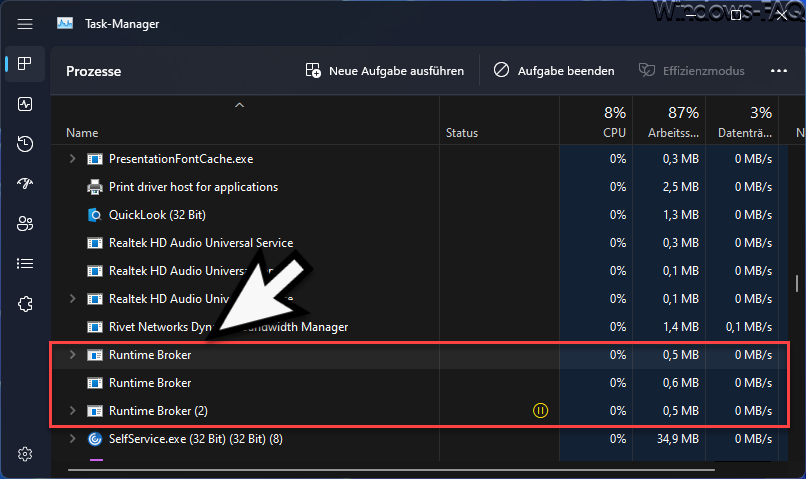Open the Startup apps sidebar icon

tap(25, 183)
